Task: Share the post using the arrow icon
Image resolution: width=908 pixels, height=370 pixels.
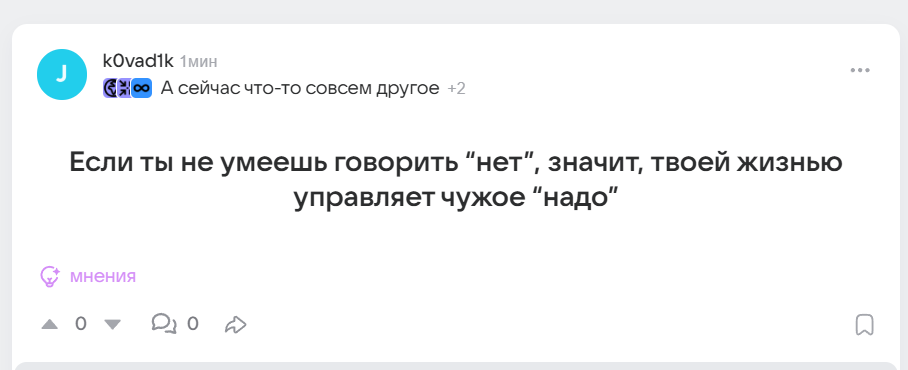Action: [x=236, y=324]
